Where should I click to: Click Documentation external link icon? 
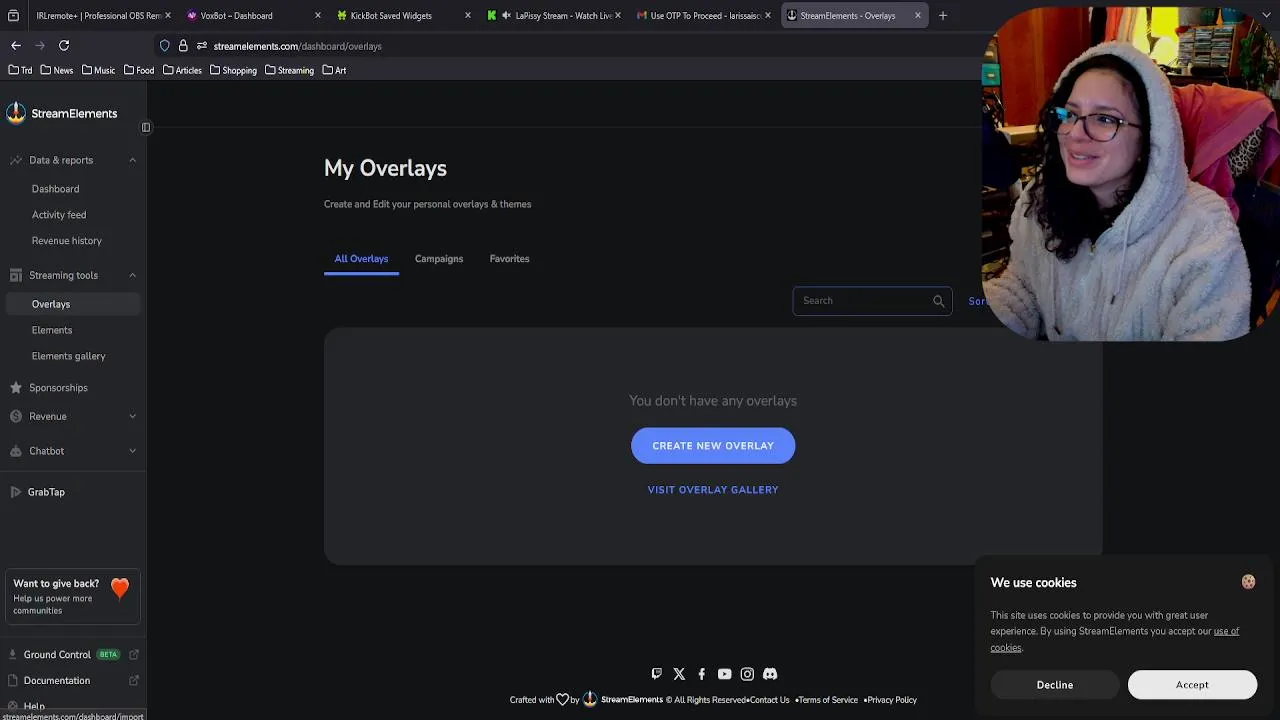click(133, 681)
